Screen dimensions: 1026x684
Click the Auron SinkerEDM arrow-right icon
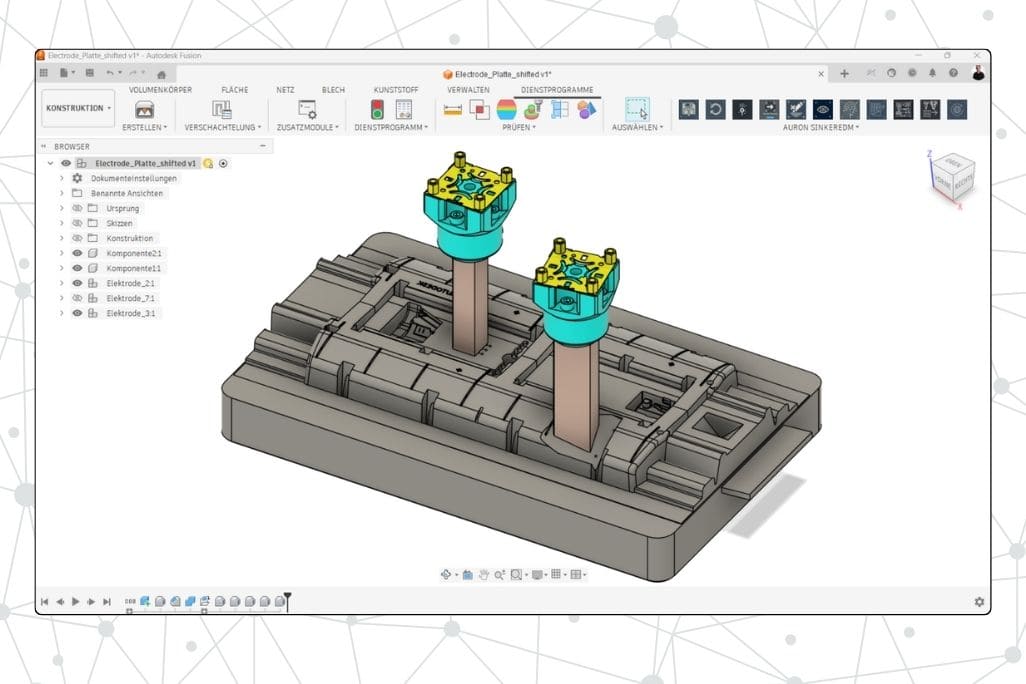point(769,109)
